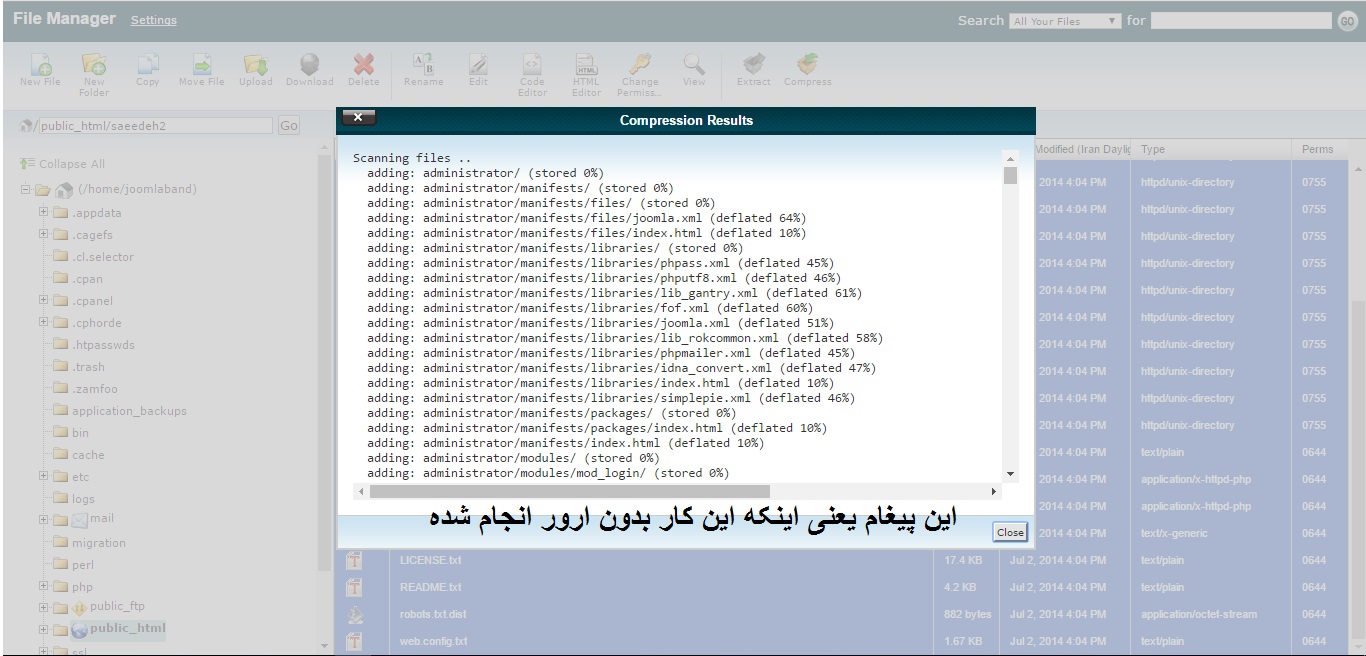Select the Upload toolbar icon
The width and height of the screenshot is (1366, 656).
tap(255, 66)
